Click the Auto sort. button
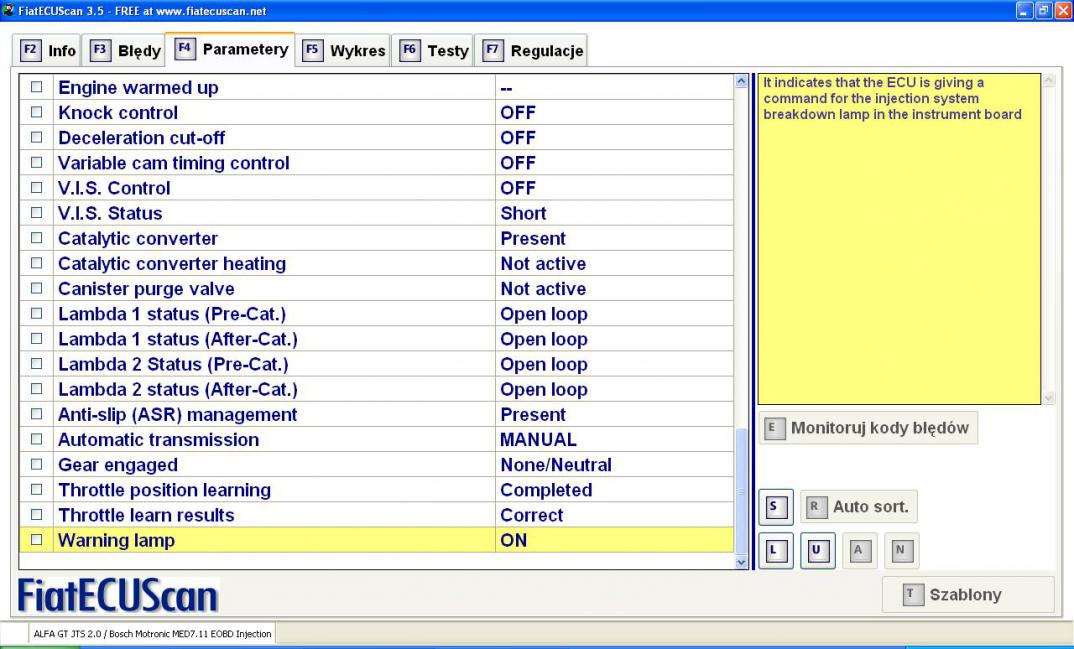 tap(858, 507)
